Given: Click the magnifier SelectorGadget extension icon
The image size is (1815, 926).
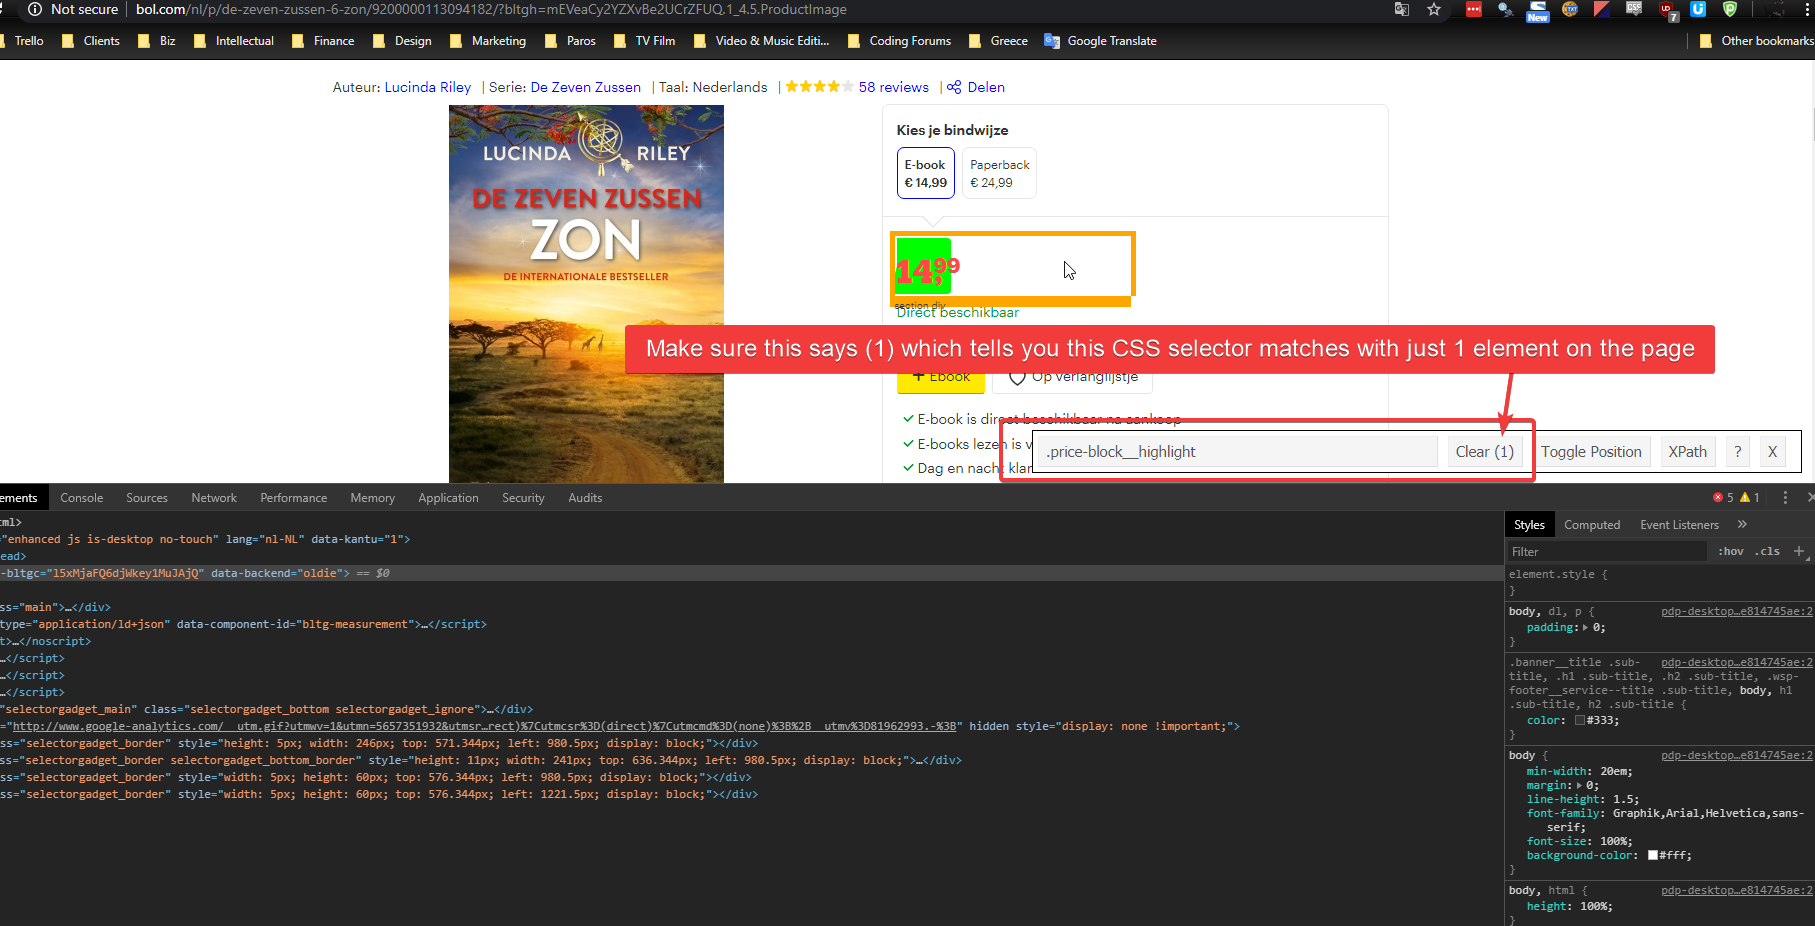Looking at the screenshot, I should pyautogui.click(x=1505, y=9).
